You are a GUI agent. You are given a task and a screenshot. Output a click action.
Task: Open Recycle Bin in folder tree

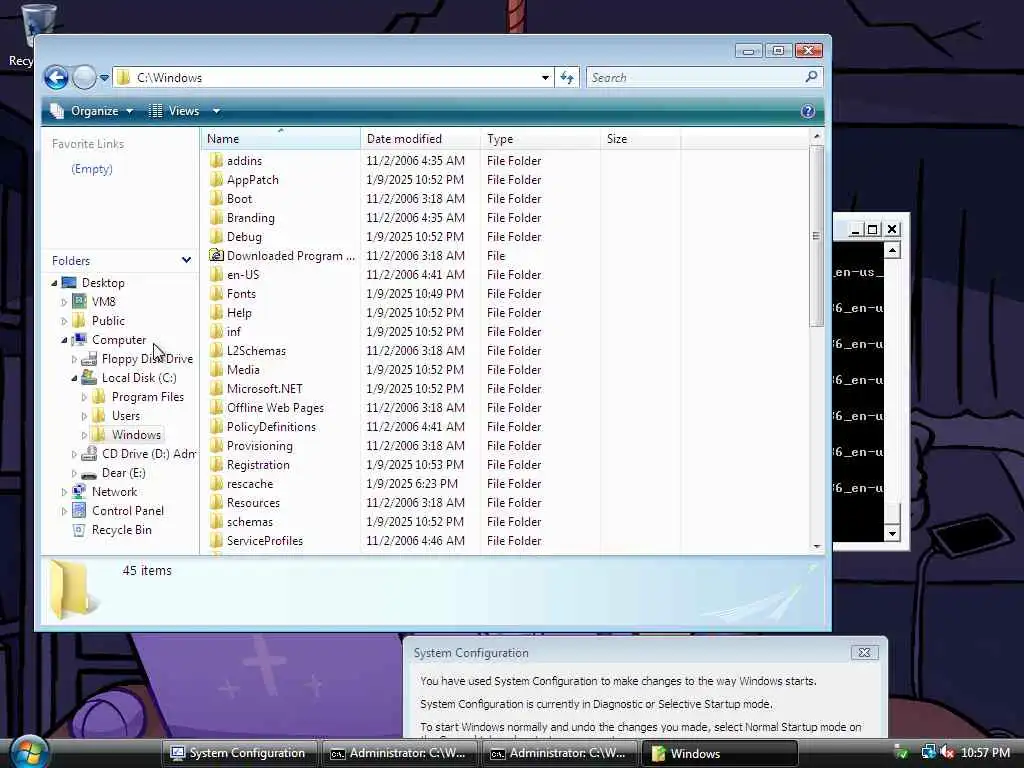coord(121,530)
